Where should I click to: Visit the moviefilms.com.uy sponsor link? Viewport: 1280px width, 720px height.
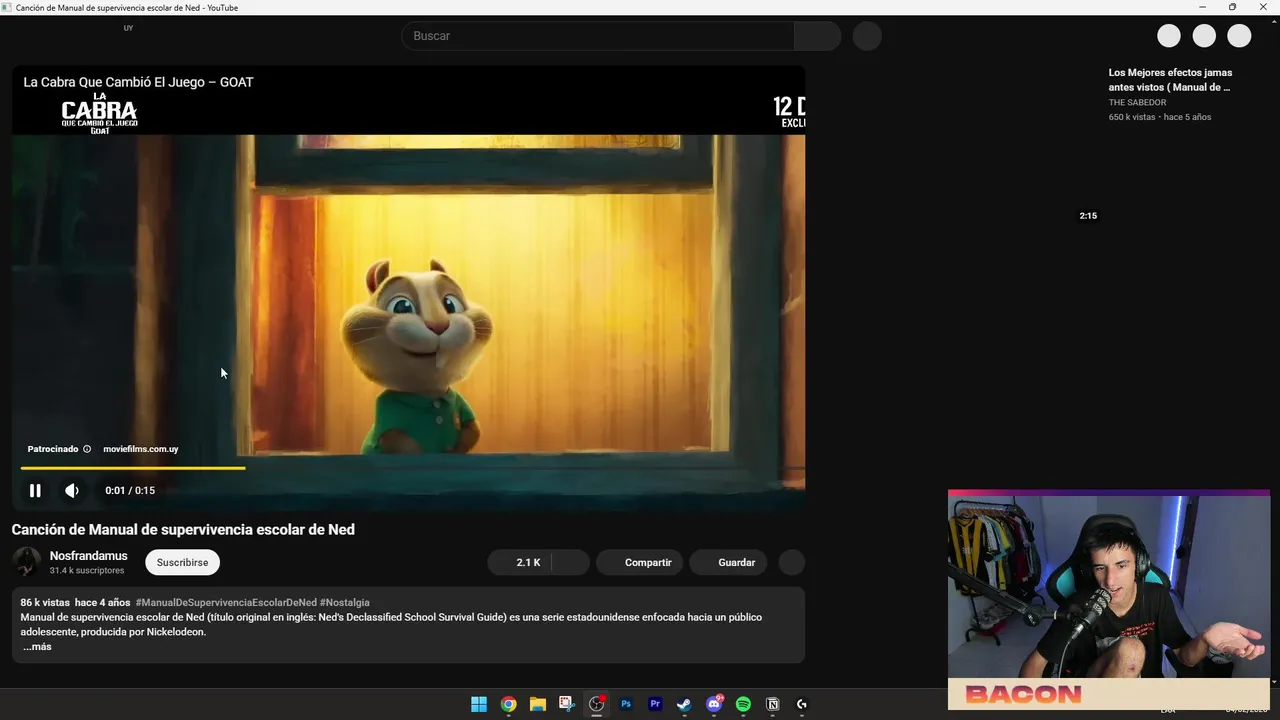coord(141,449)
